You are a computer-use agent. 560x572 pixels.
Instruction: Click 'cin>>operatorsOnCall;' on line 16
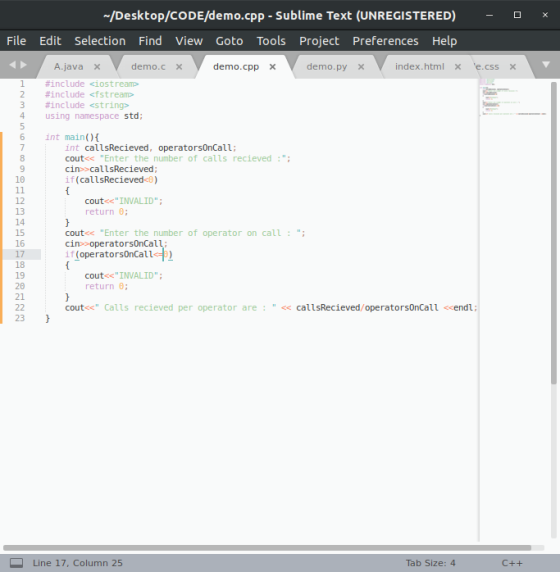point(116,243)
